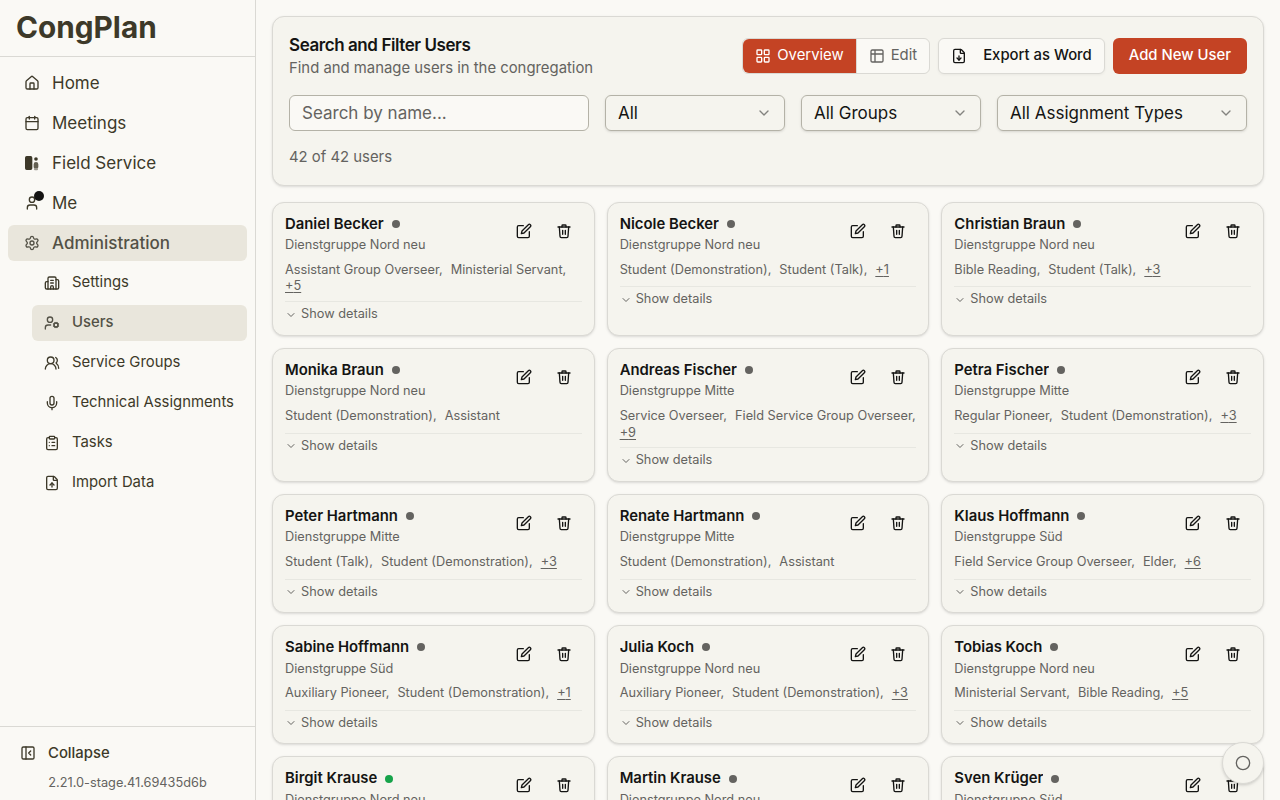Edit user Daniel Becker
The height and width of the screenshot is (800, 1280).
pyautogui.click(x=524, y=231)
